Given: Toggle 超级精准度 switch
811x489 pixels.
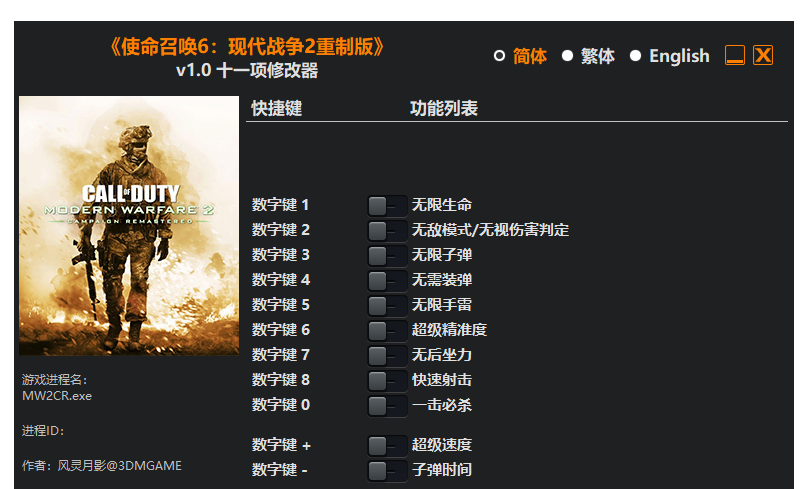Looking at the screenshot, I should click(387, 330).
